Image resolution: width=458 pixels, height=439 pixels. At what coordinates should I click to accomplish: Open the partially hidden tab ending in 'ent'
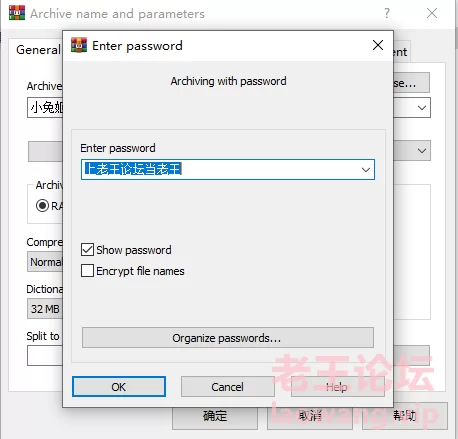401,52
